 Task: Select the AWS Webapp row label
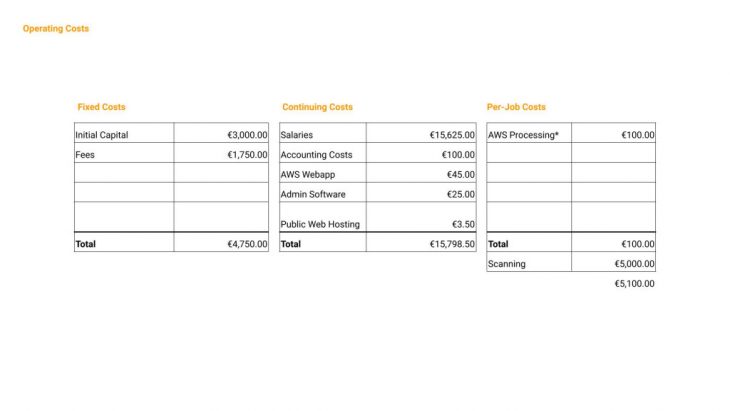pyautogui.click(x=308, y=175)
